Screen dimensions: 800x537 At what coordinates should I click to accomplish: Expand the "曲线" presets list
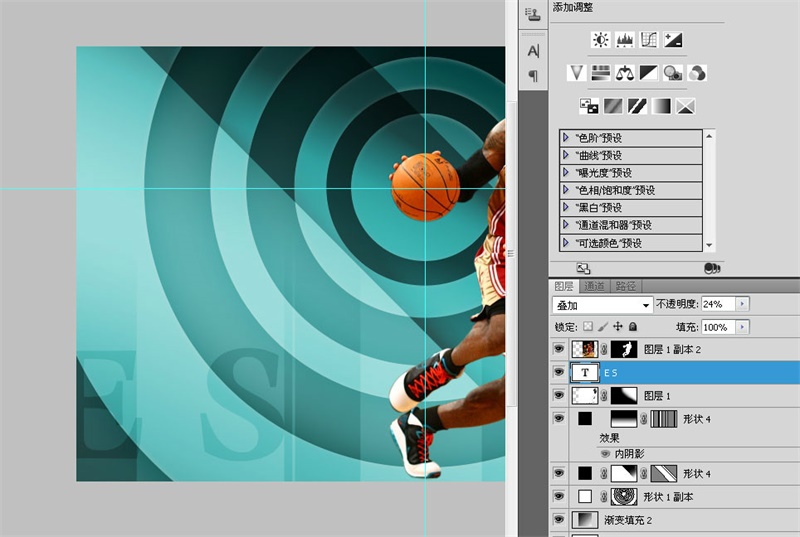point(567,155)
